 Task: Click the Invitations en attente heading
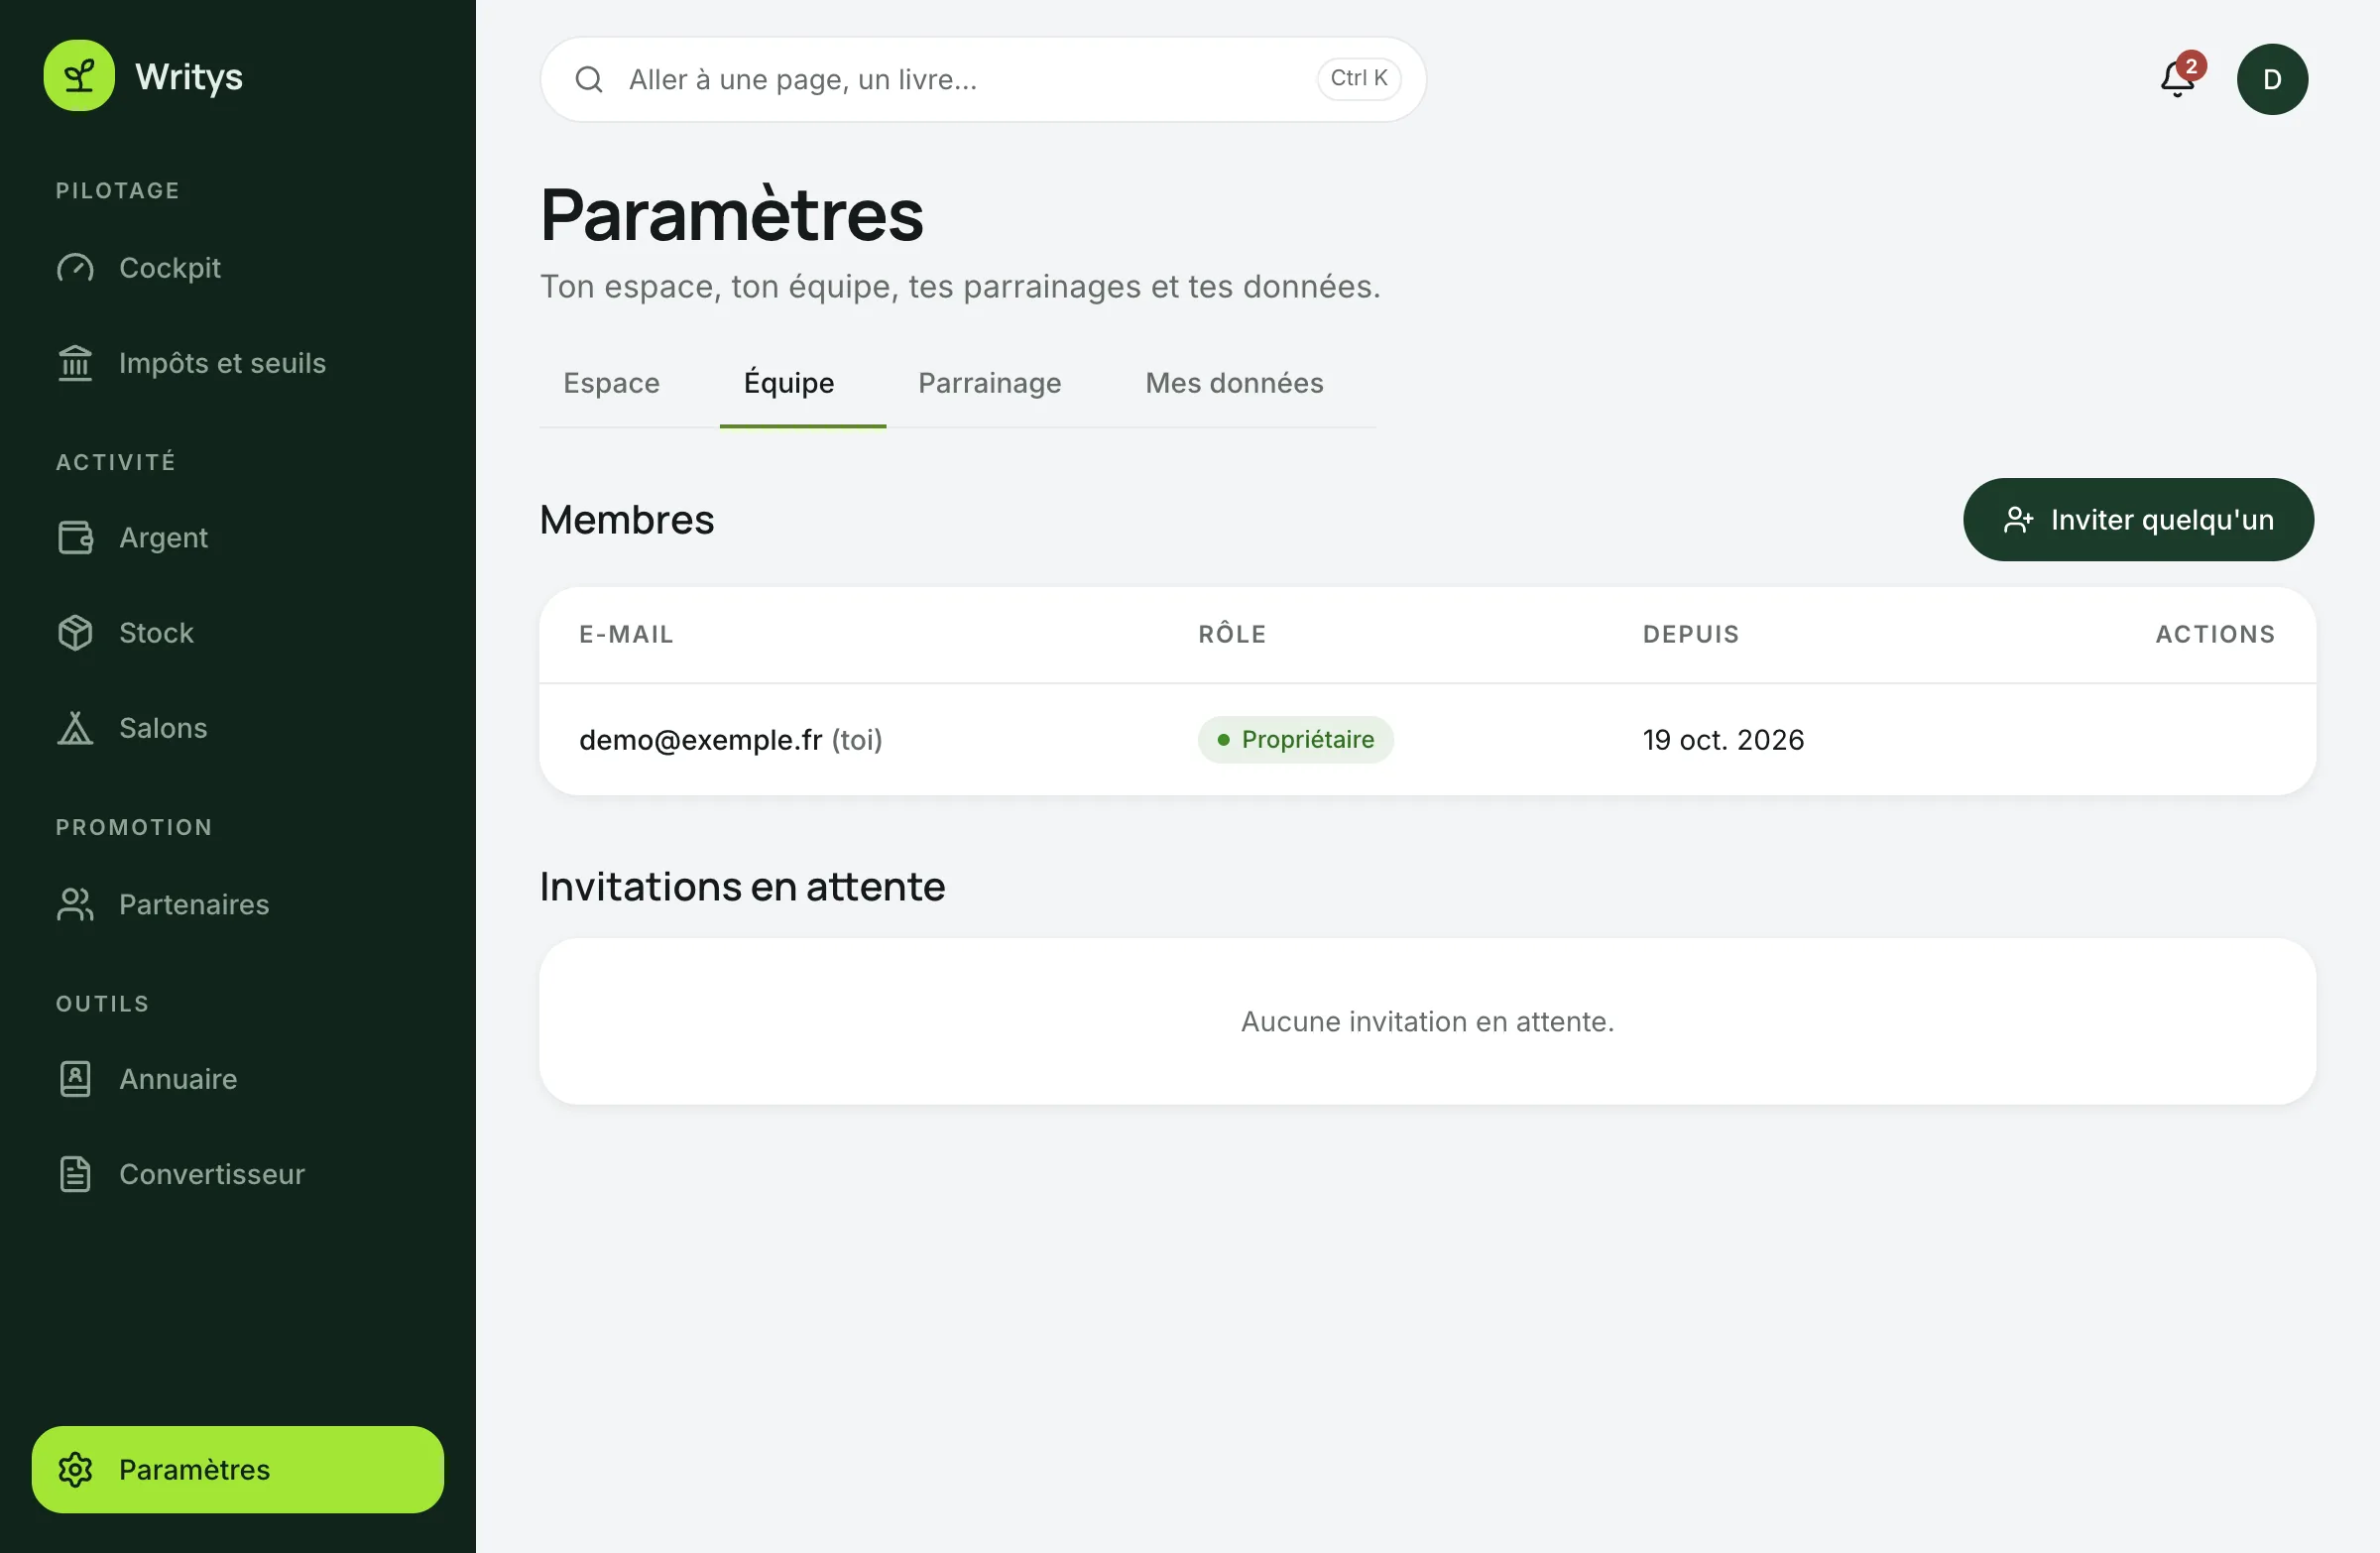tap(742, 887)
